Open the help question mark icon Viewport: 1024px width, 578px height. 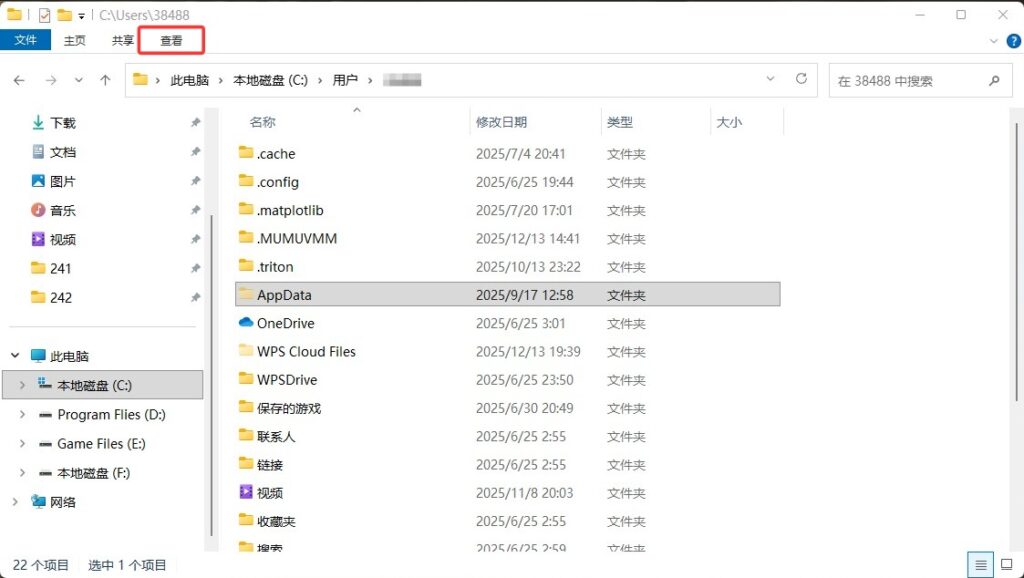click(x=1014, y=41)
